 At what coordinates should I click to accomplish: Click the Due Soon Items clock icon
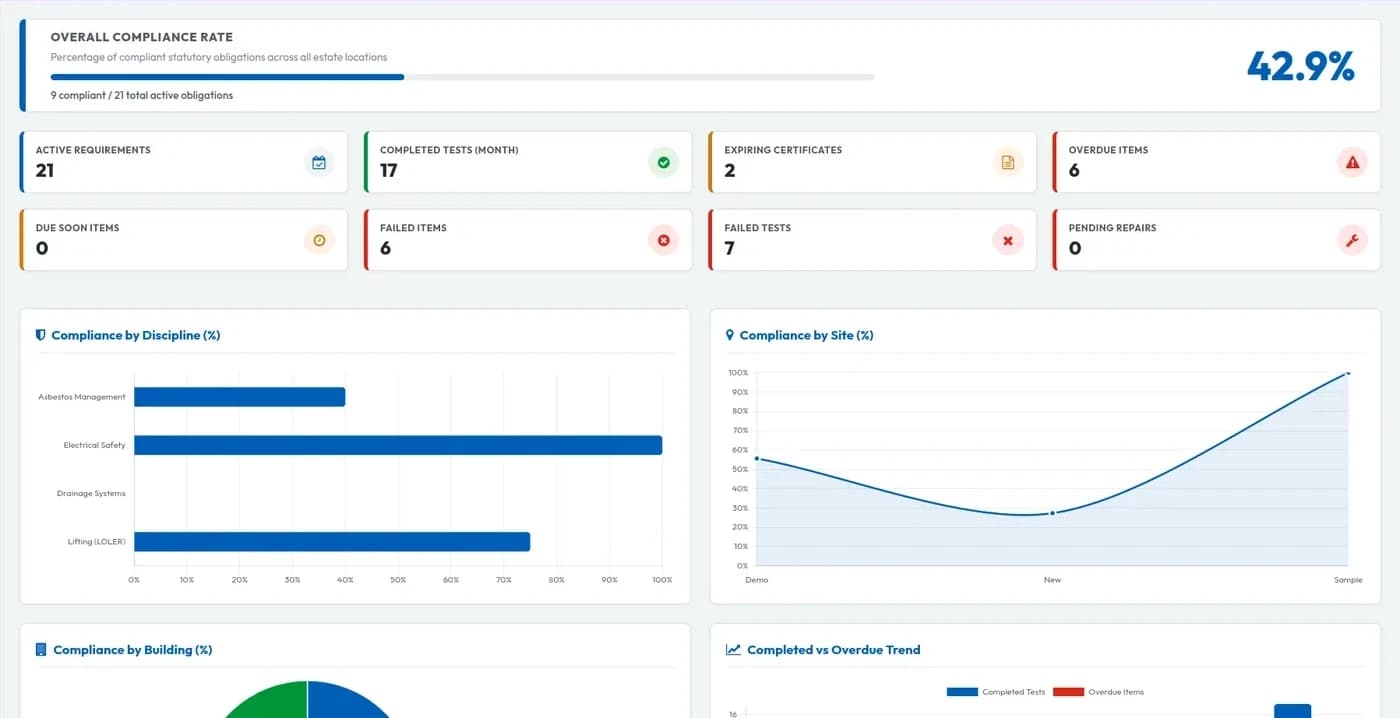[x=319, y=240]
